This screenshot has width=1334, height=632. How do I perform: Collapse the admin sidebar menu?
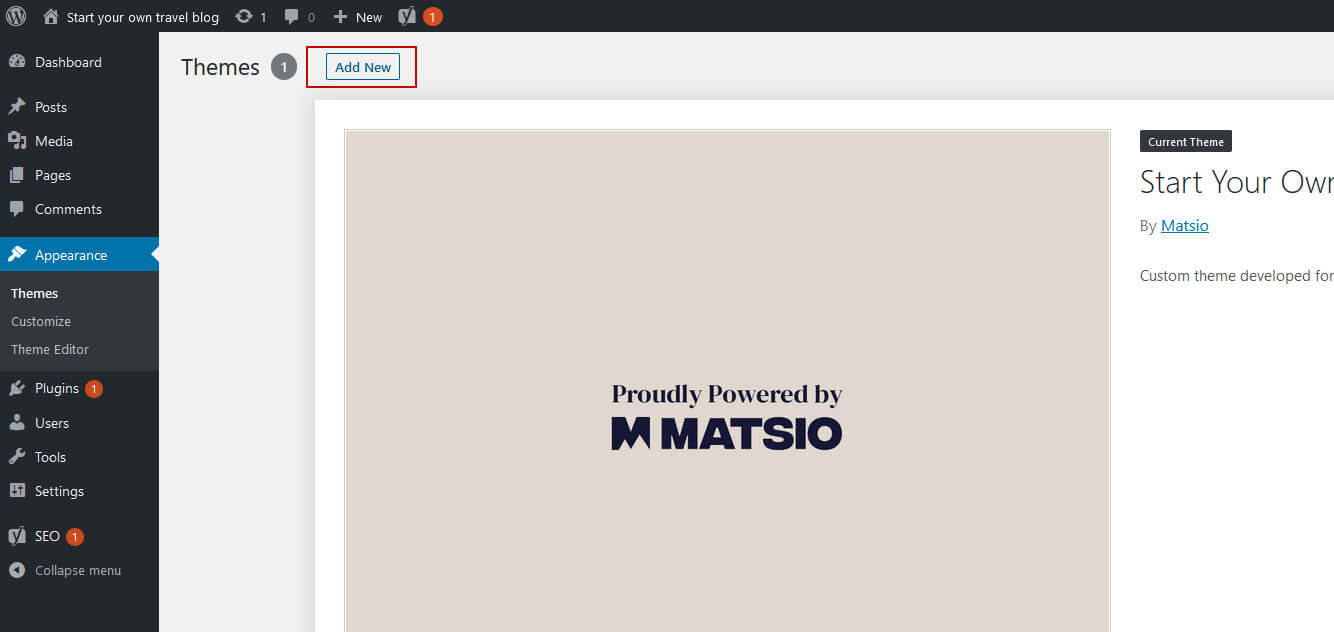coord(79,570)
